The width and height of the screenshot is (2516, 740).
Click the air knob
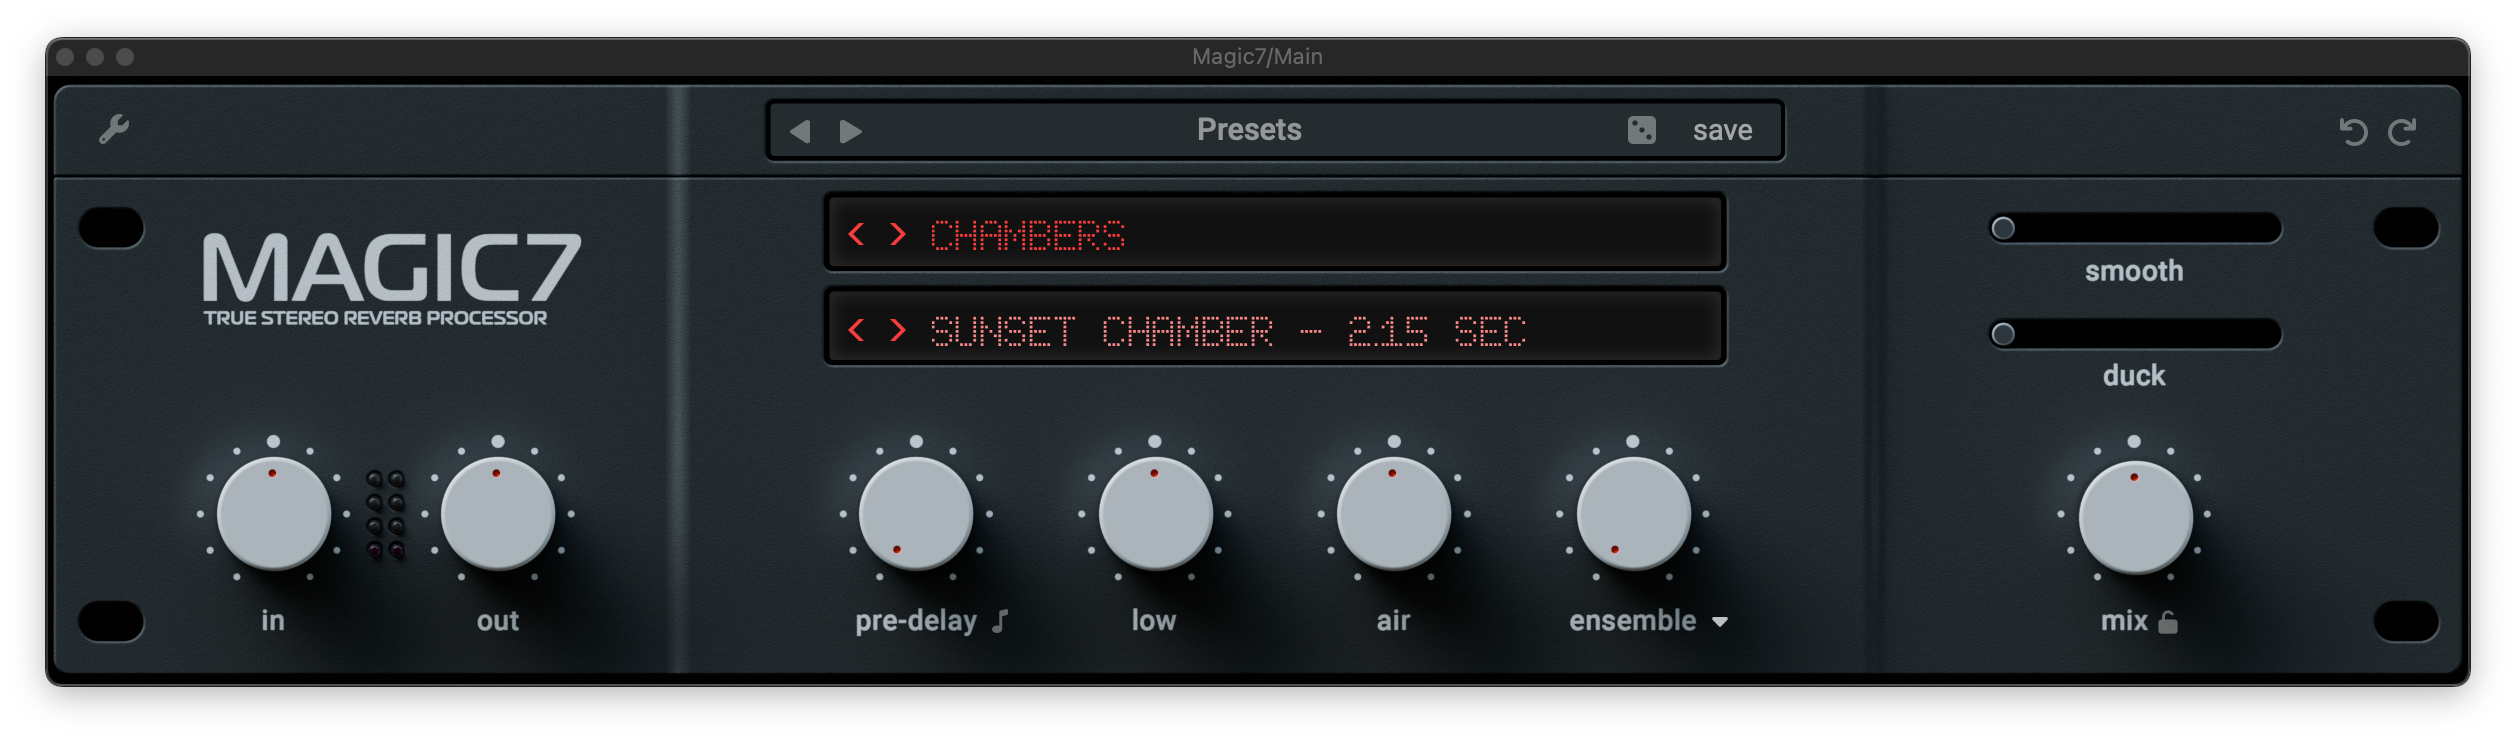(1394, 514)
